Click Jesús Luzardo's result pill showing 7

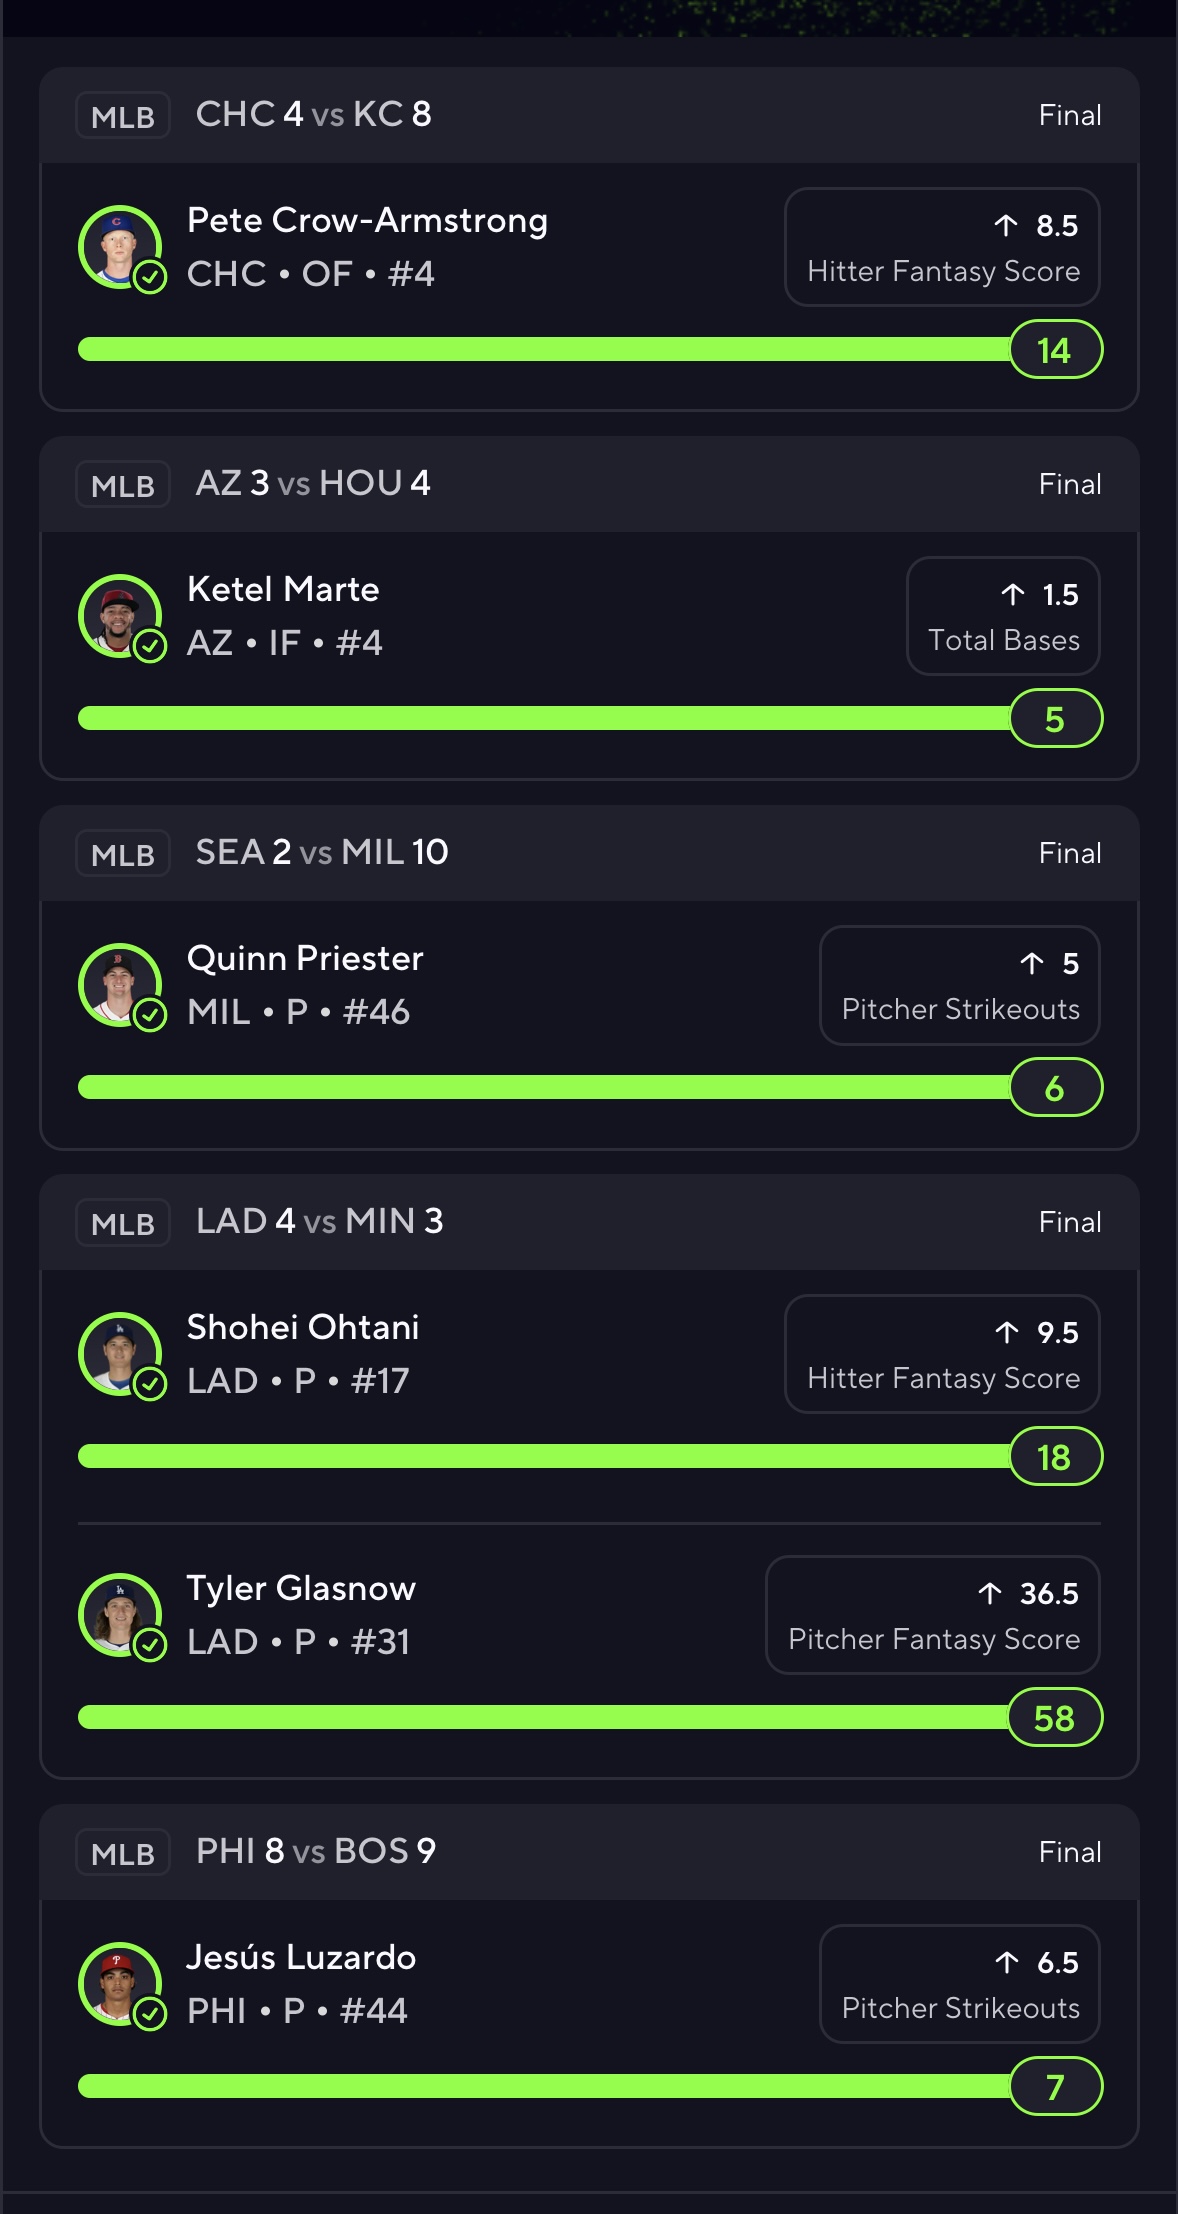click(x=1056, y=2086)
